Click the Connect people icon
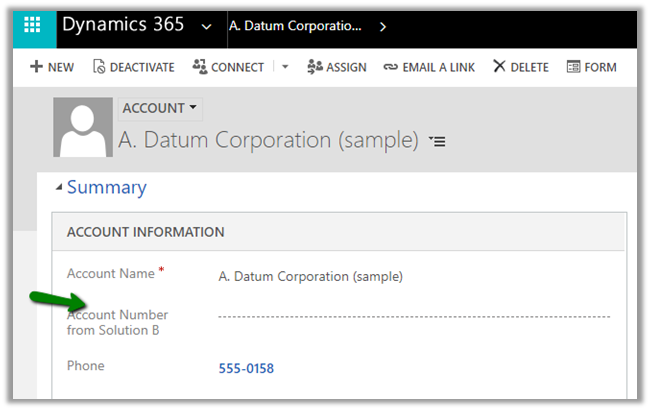This screenshot has width=650, height=410. (200, 67)
